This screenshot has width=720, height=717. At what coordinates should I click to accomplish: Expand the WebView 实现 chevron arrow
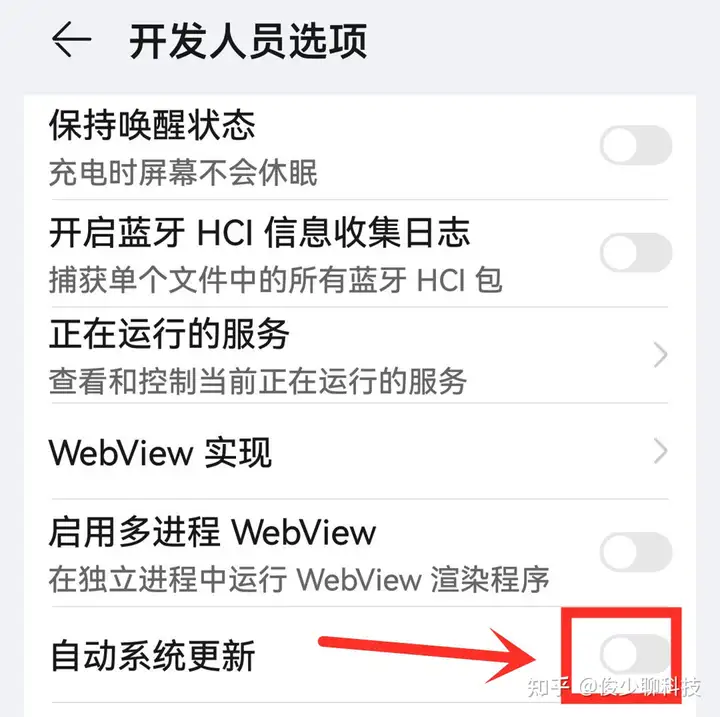coord(660,452)
